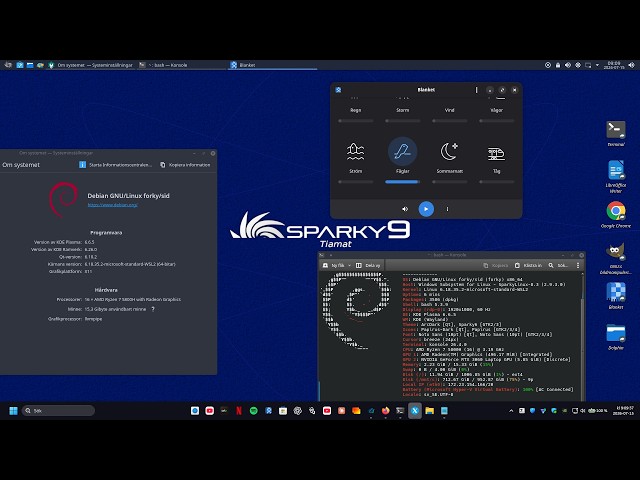
Task: Open Spotify from the Windows taskbar
Action: click(253, 411)
